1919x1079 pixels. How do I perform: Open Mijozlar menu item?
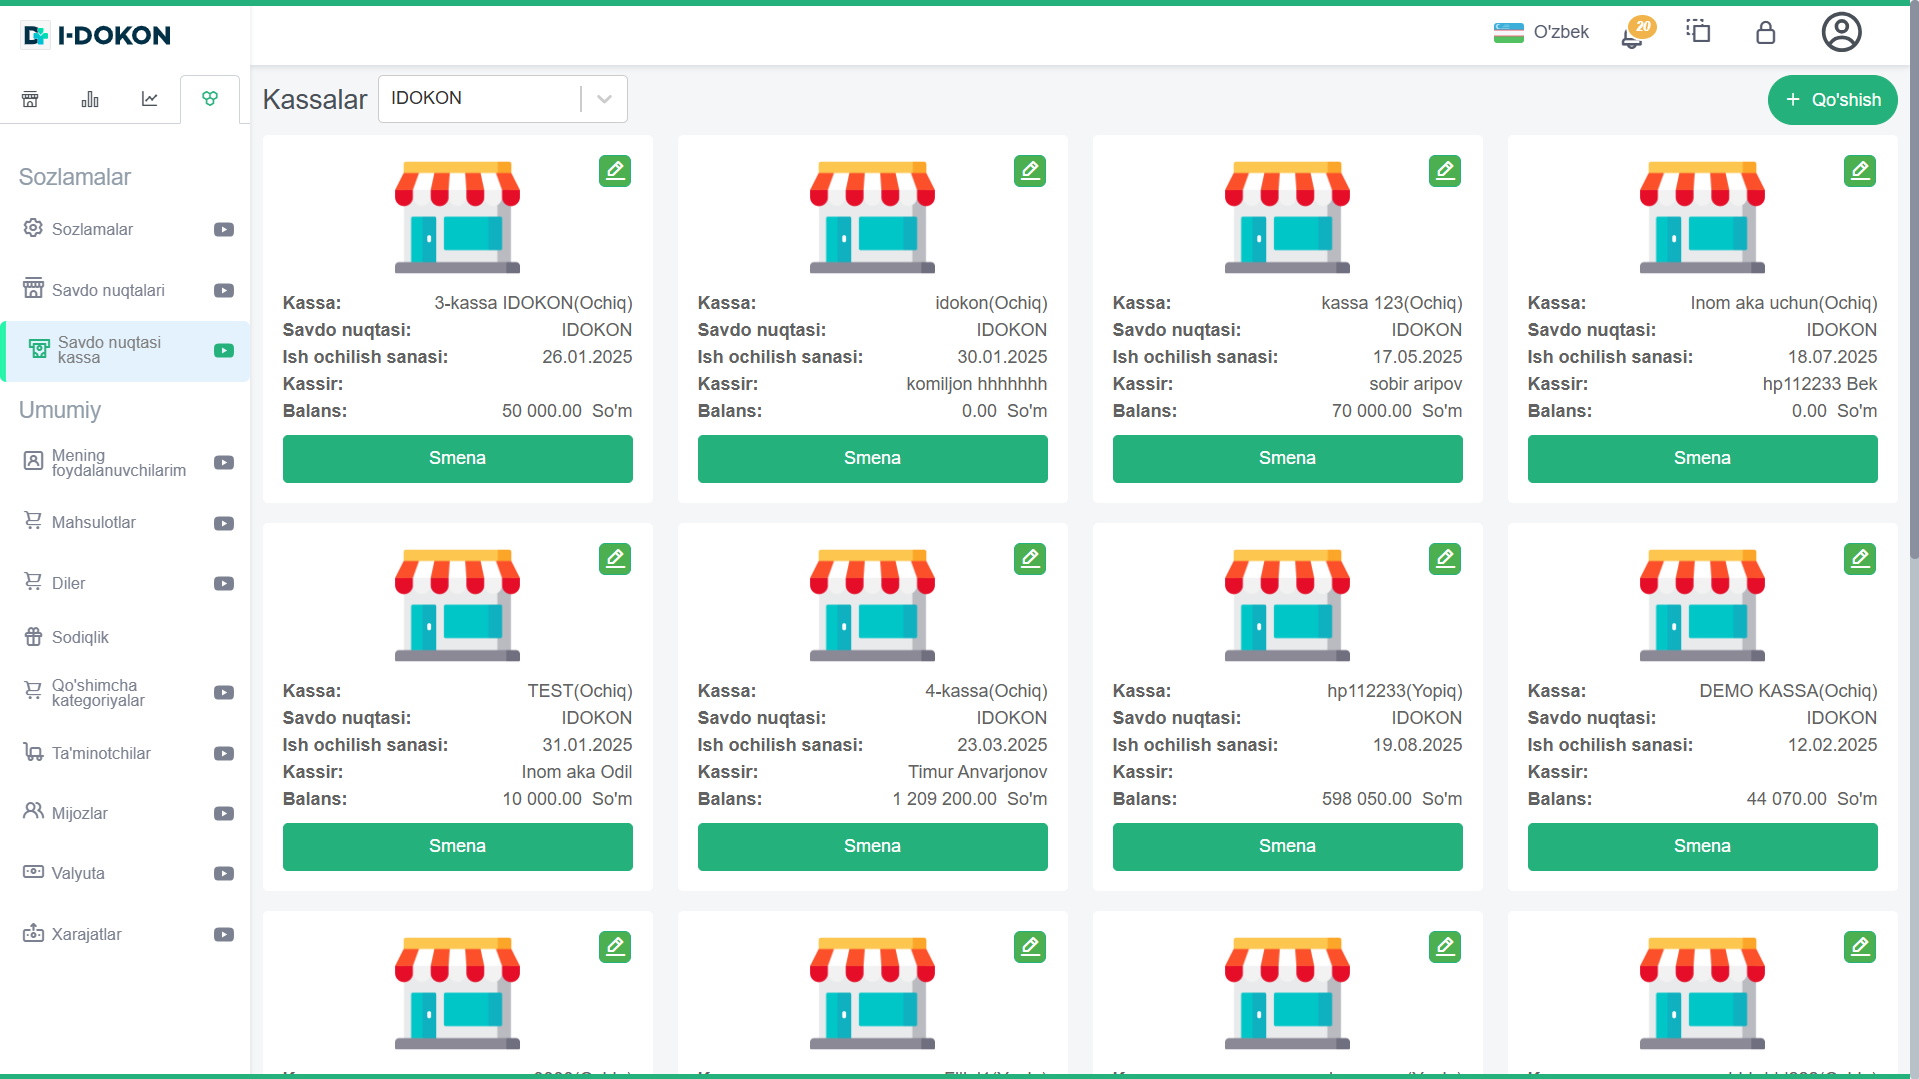(x=79, y=813)
